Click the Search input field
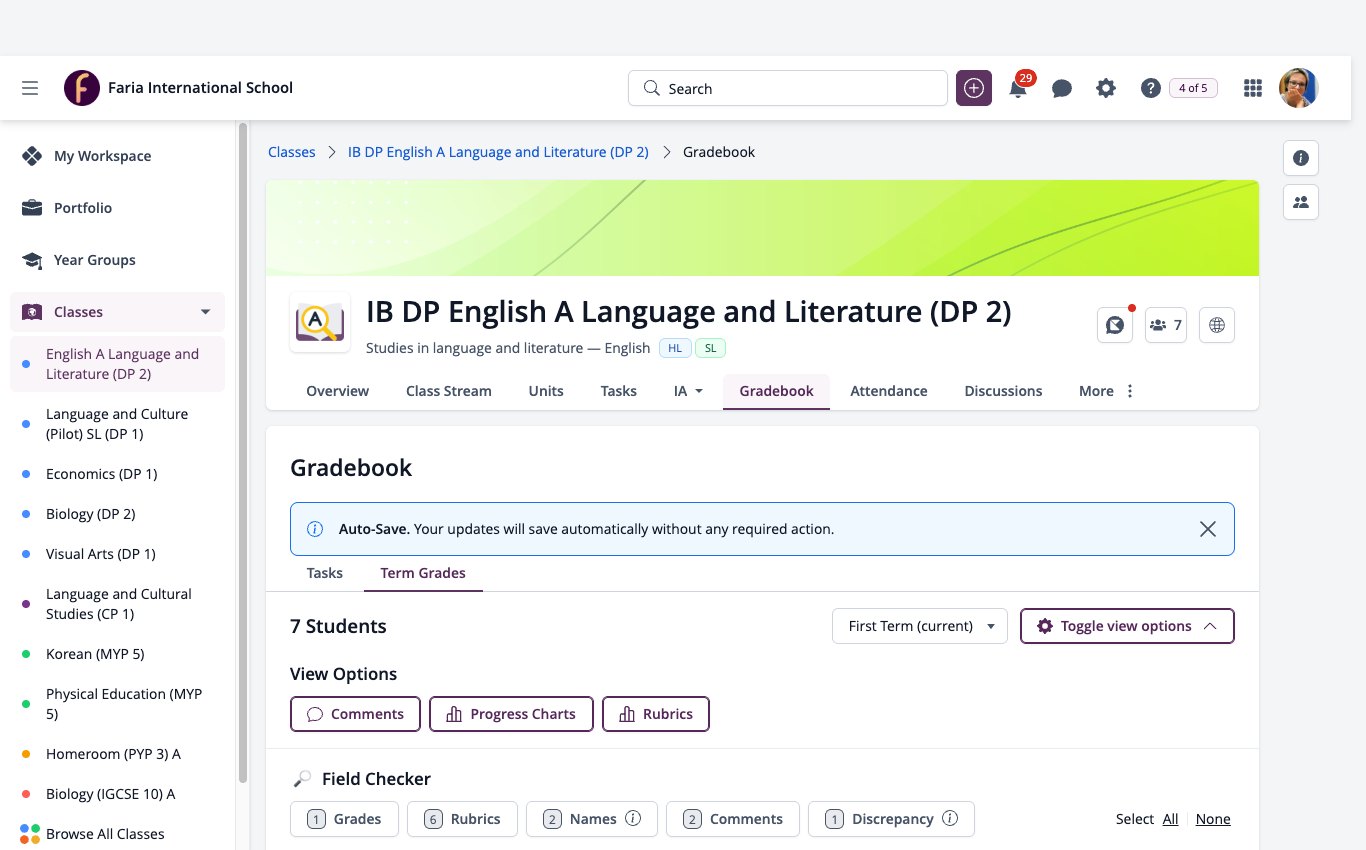 coord(788,88)
